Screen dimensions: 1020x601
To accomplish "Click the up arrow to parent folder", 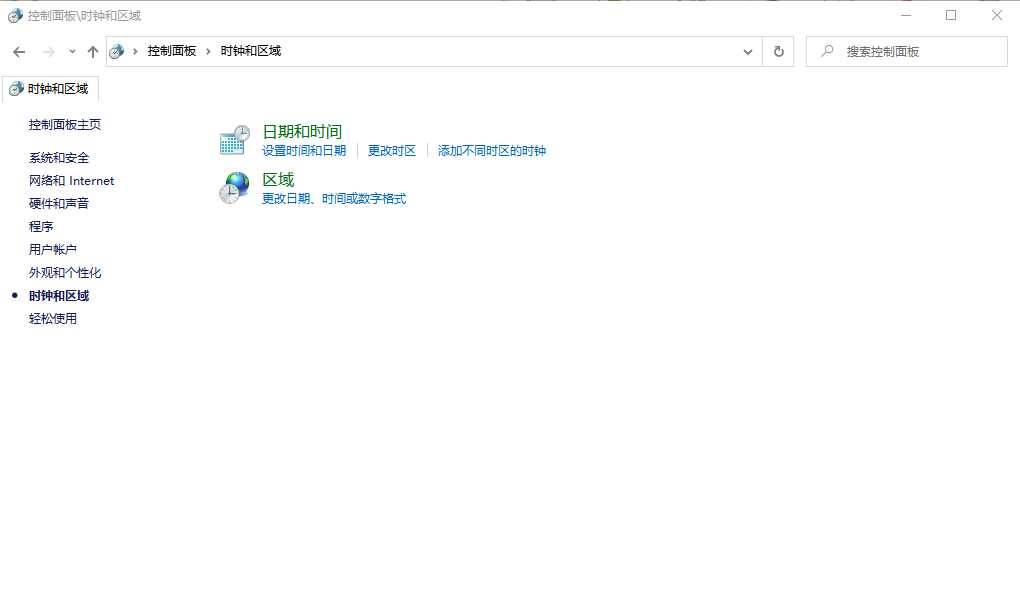I will [92, 51].
